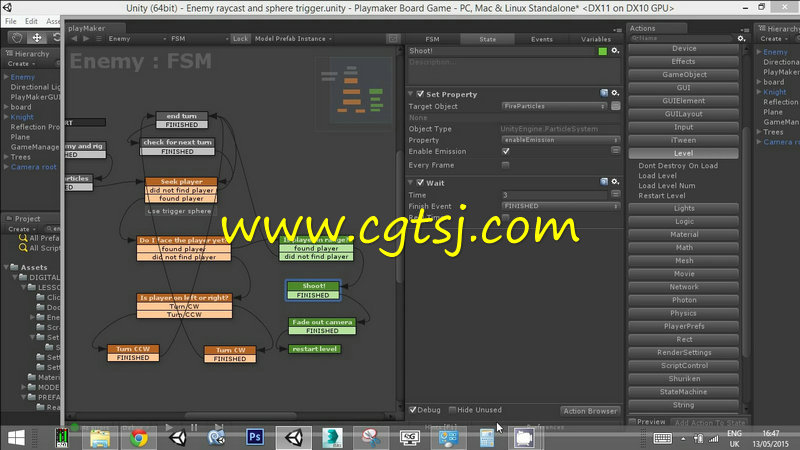Image resolution: width=800 pixels, height=450 pixels.
Task: Switch to Variables tab
Action: pos(595,39)
